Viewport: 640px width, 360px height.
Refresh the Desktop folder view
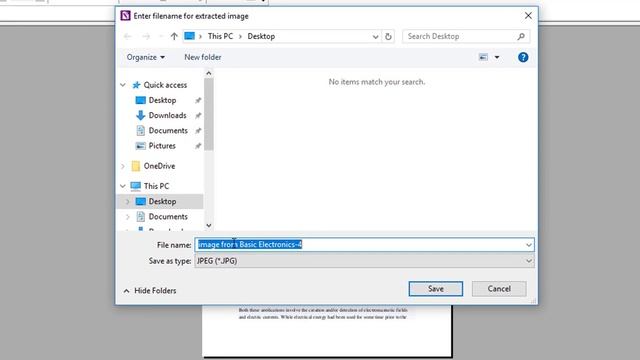pos(388,37)
